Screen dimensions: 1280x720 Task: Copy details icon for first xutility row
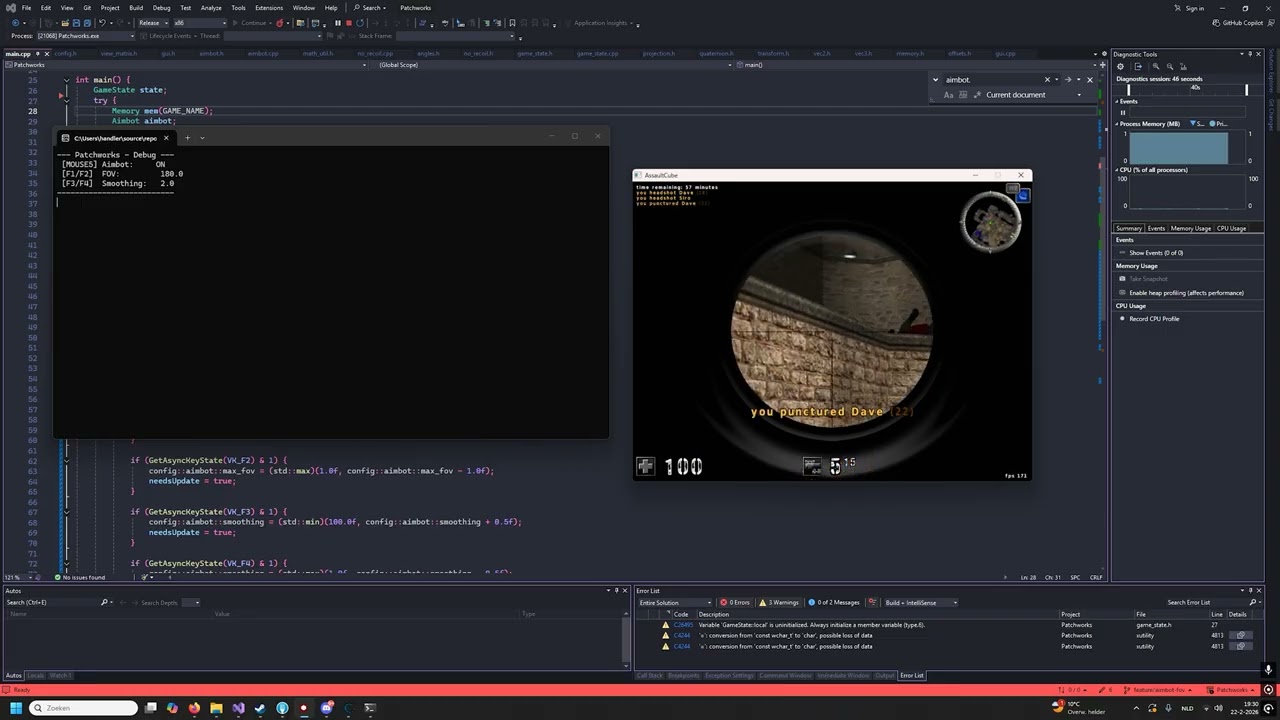[x=1241, y=635]
